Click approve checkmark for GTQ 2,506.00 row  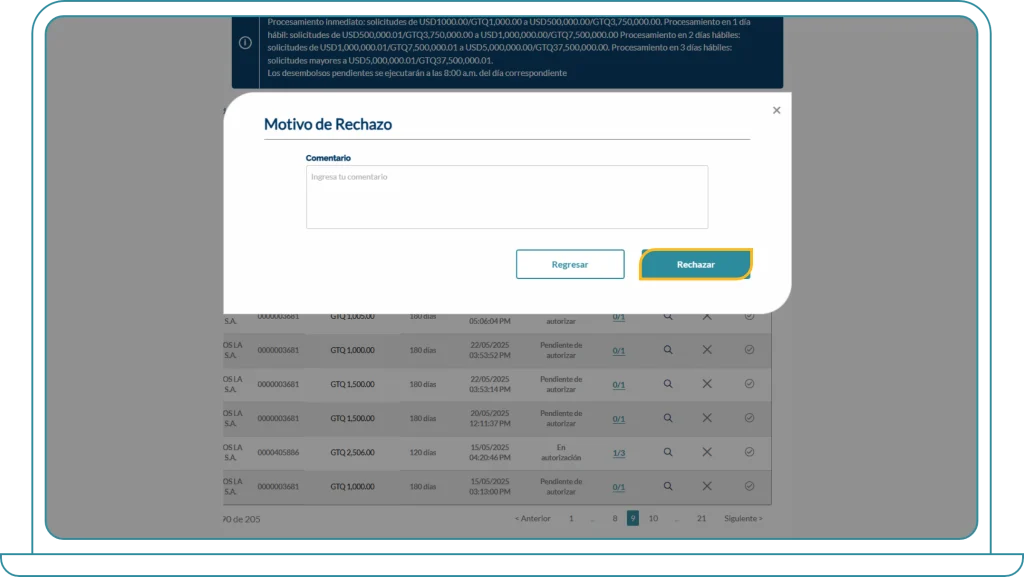(x=749, y=452)
